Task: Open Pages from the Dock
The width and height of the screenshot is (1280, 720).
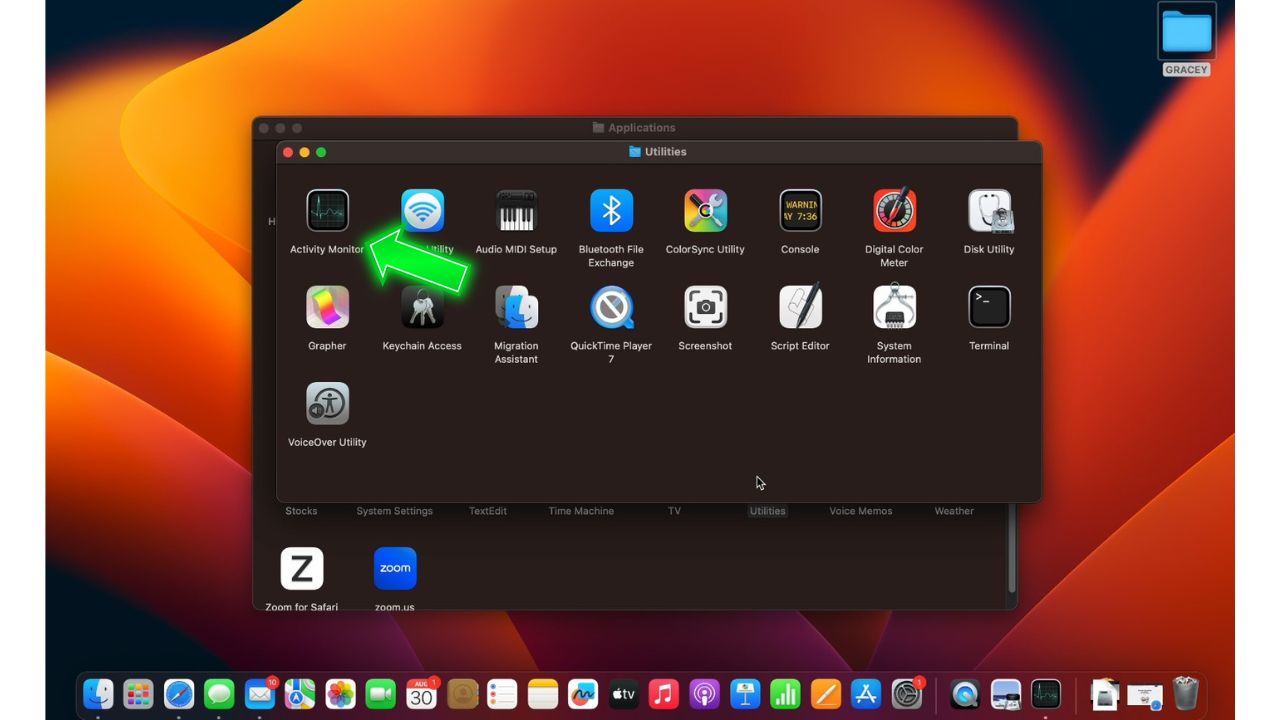Action: [826, 693]
